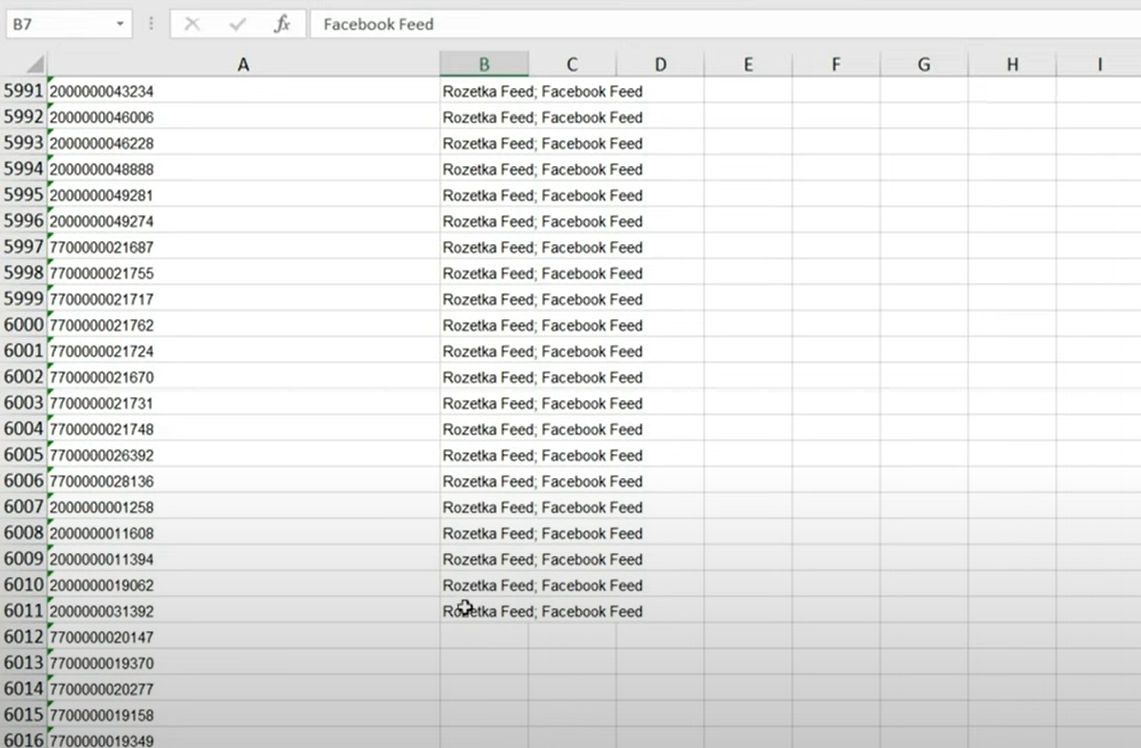The height and width of the screenshot is (748, 1141).
Task: Click cell with value 2000000043234
Action: pyautogui.click(x=244, y=91)
